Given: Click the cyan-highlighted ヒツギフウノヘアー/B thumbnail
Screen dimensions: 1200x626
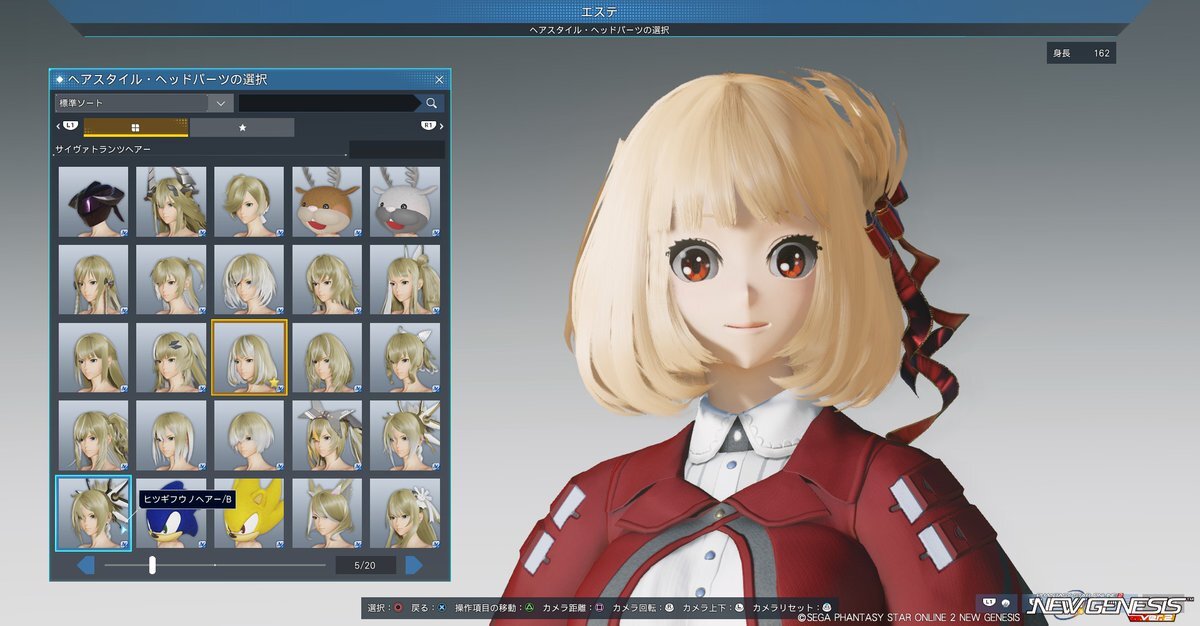Looking at the screenshot, I should point(93,513).
